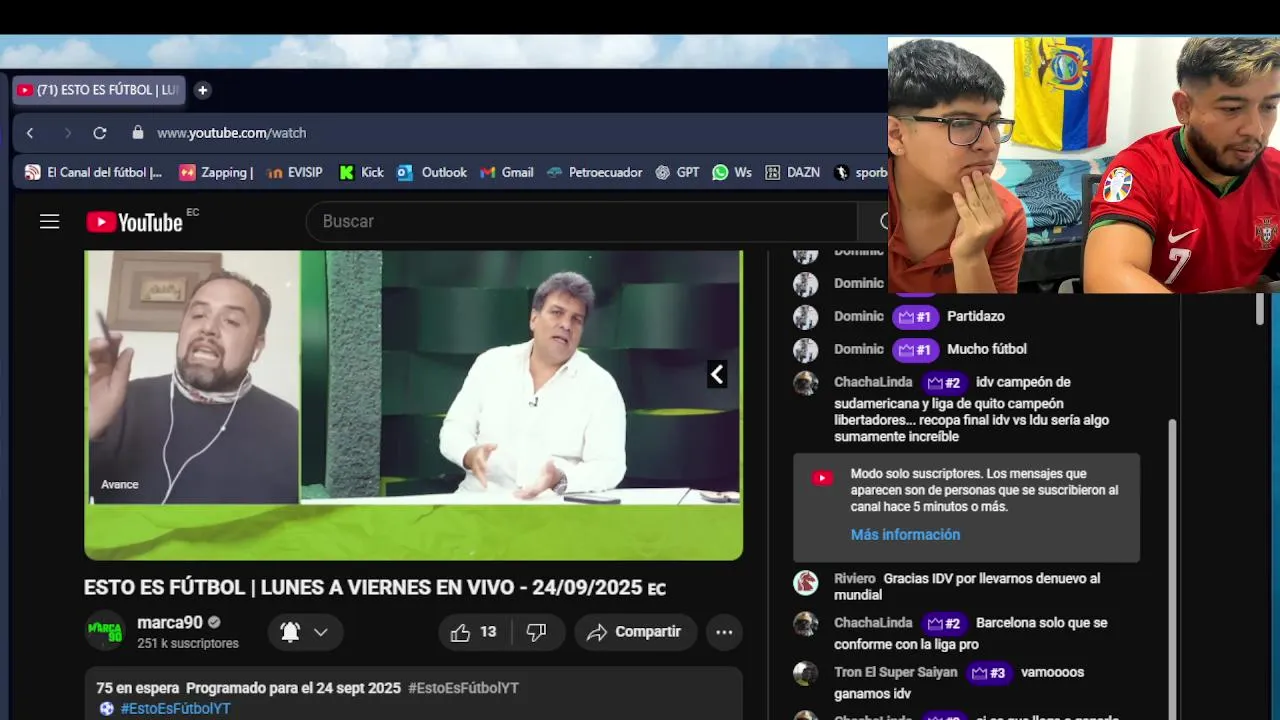Reload the YouTube page
Viewport: 1280px width, 720px height.
click(99, 133)
